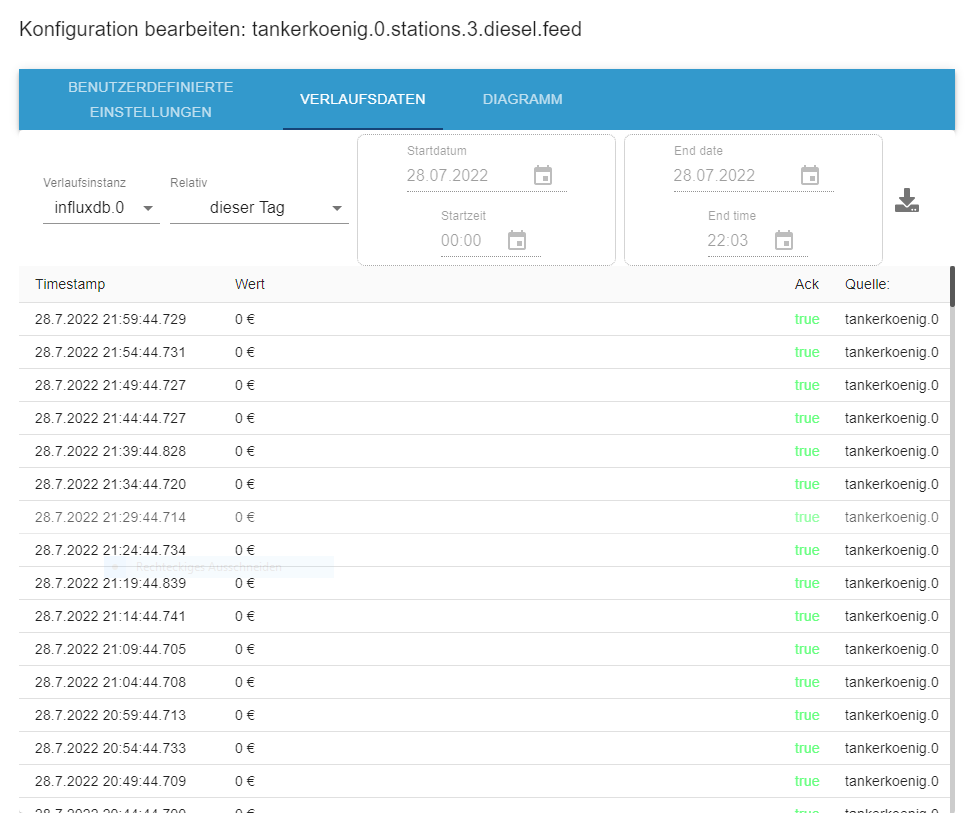Viewport: 970px width, 814px height.
Task: Select row with timestamp 20:54:44.733
Action: [x=484, y=748]
